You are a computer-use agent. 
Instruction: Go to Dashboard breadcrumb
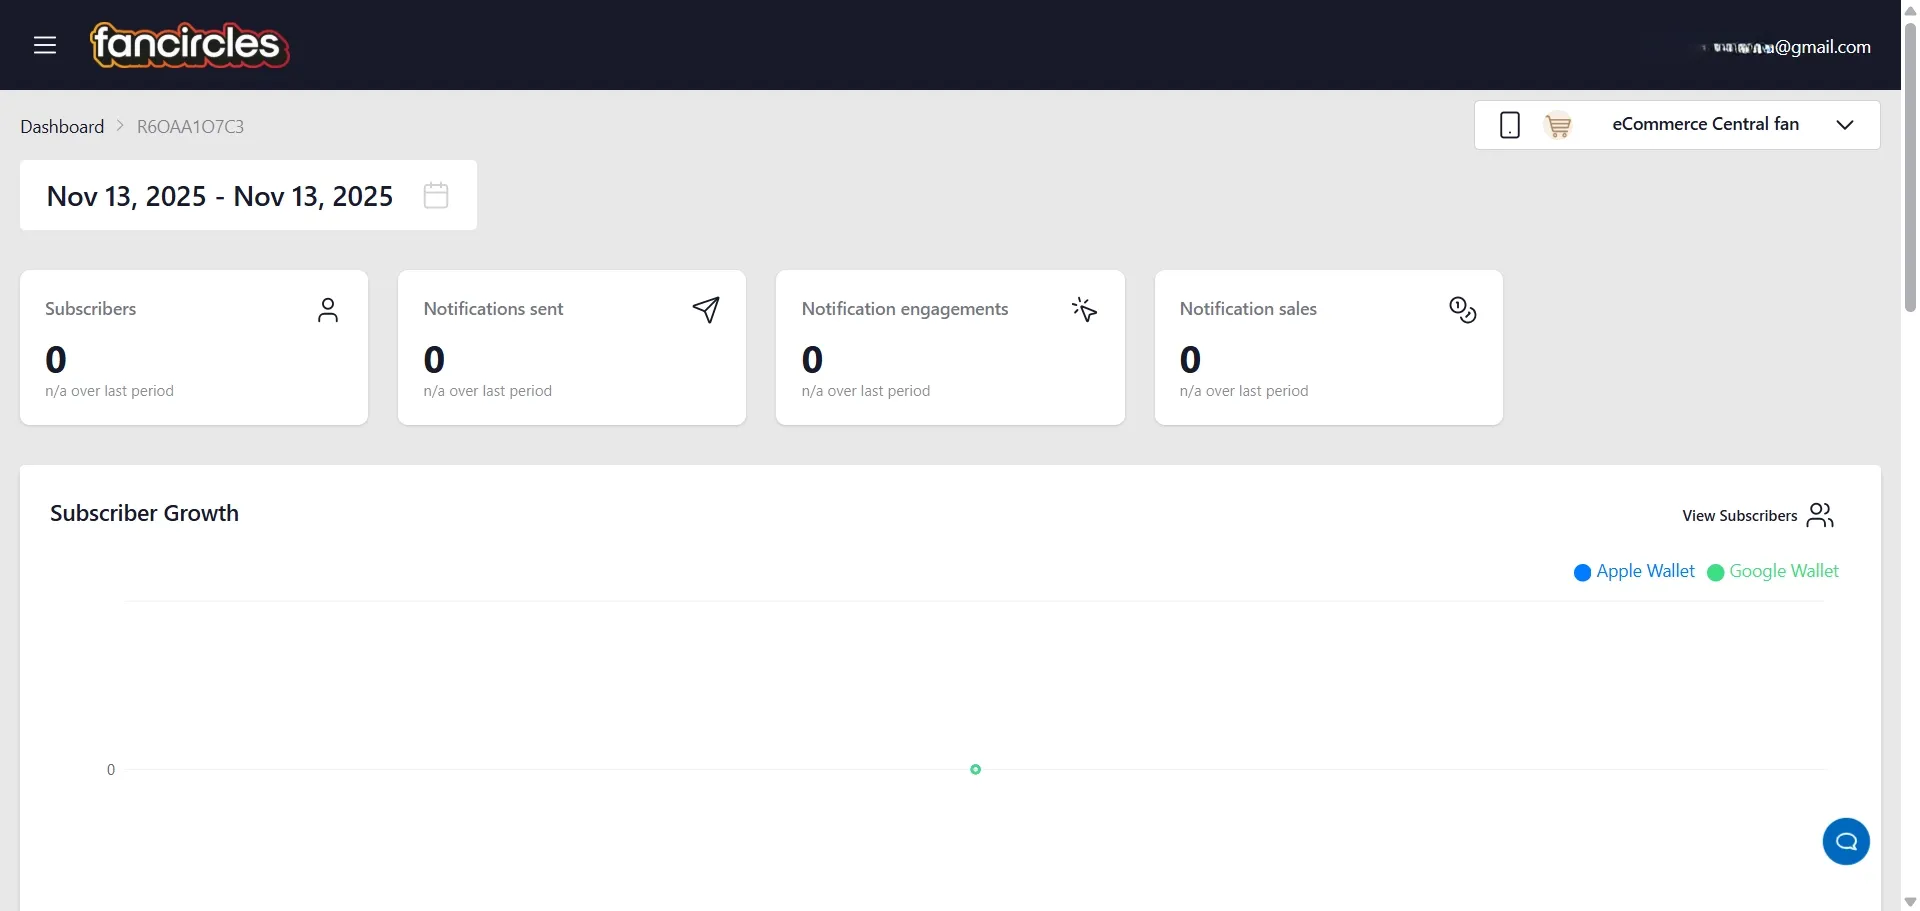click(62, 127)
